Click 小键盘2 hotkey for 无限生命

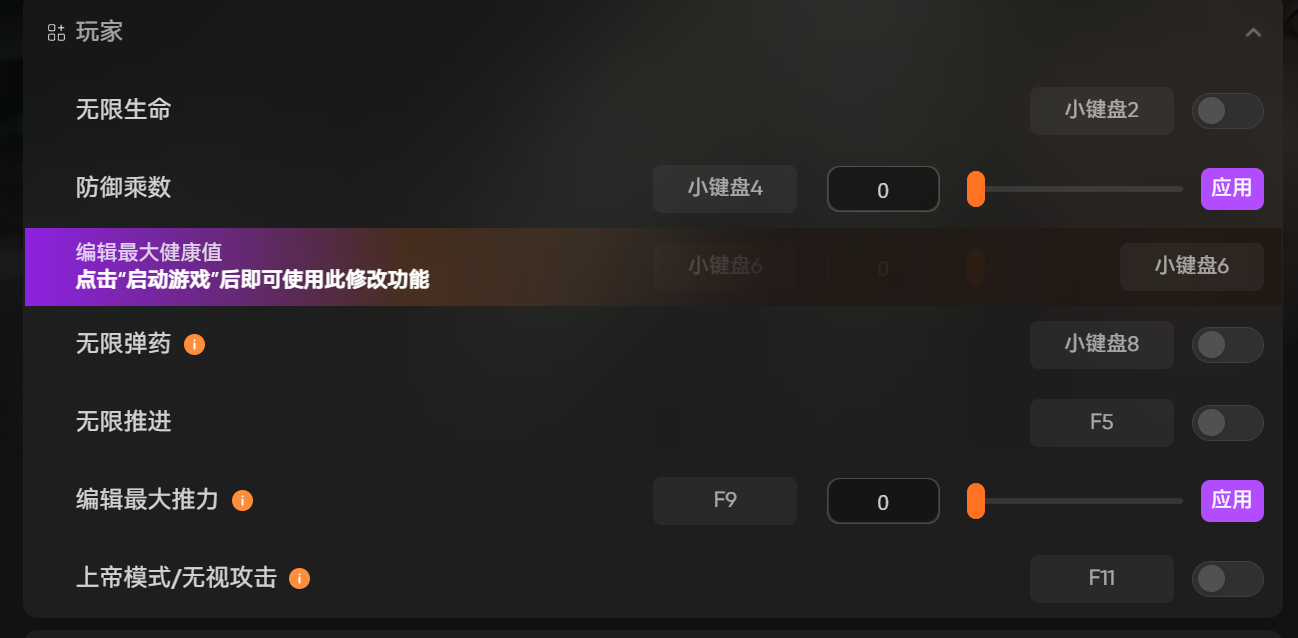pyautogui.click(x=1101, y=110)
